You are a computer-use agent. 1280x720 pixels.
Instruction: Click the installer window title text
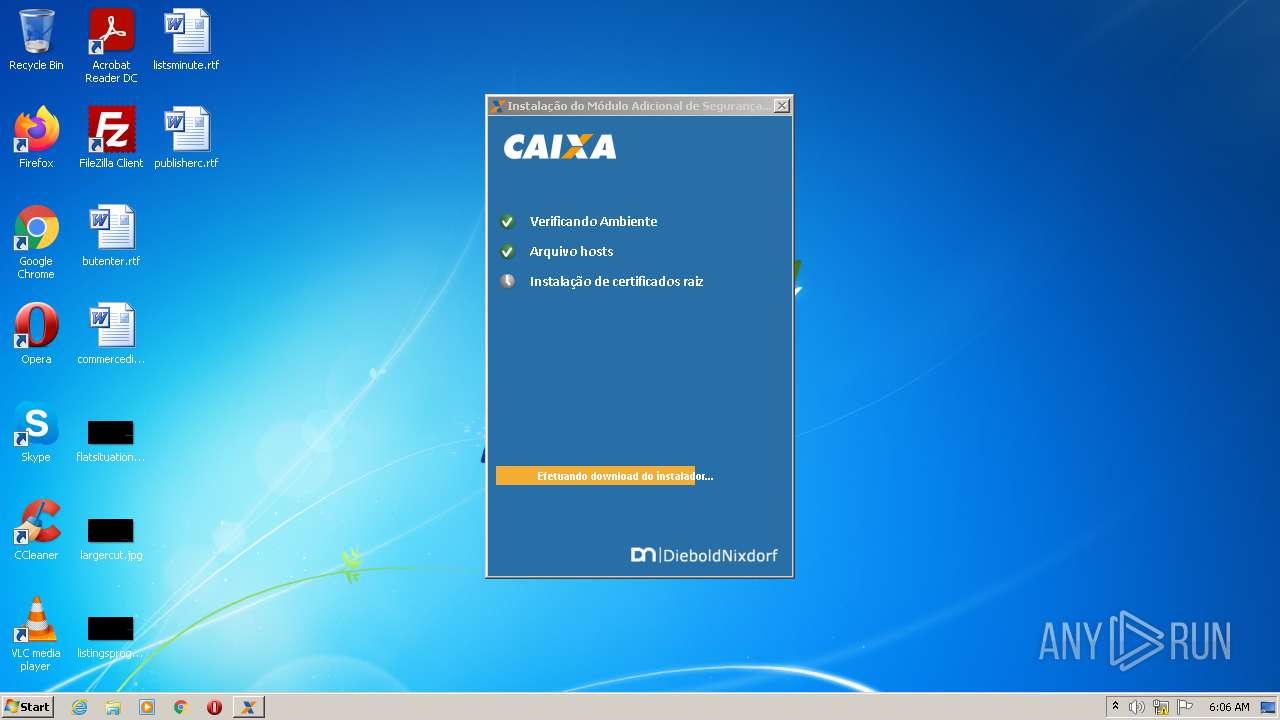click(639, 105)
